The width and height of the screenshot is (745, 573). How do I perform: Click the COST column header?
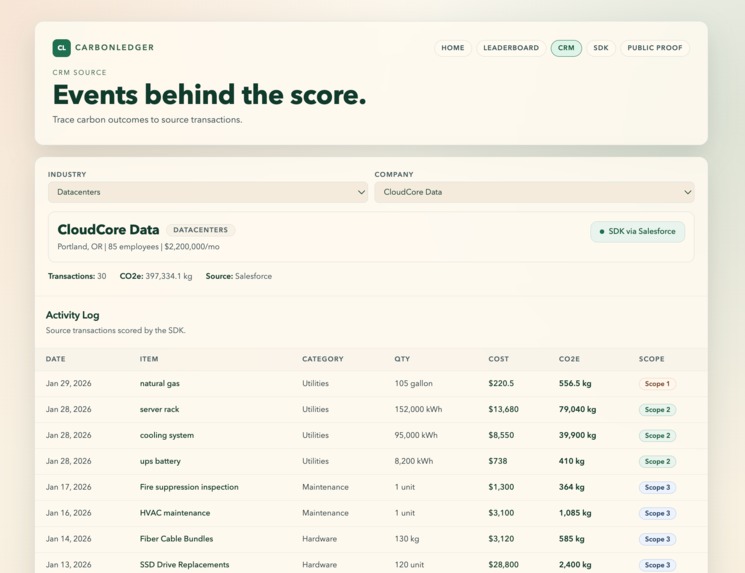point(498,359)
